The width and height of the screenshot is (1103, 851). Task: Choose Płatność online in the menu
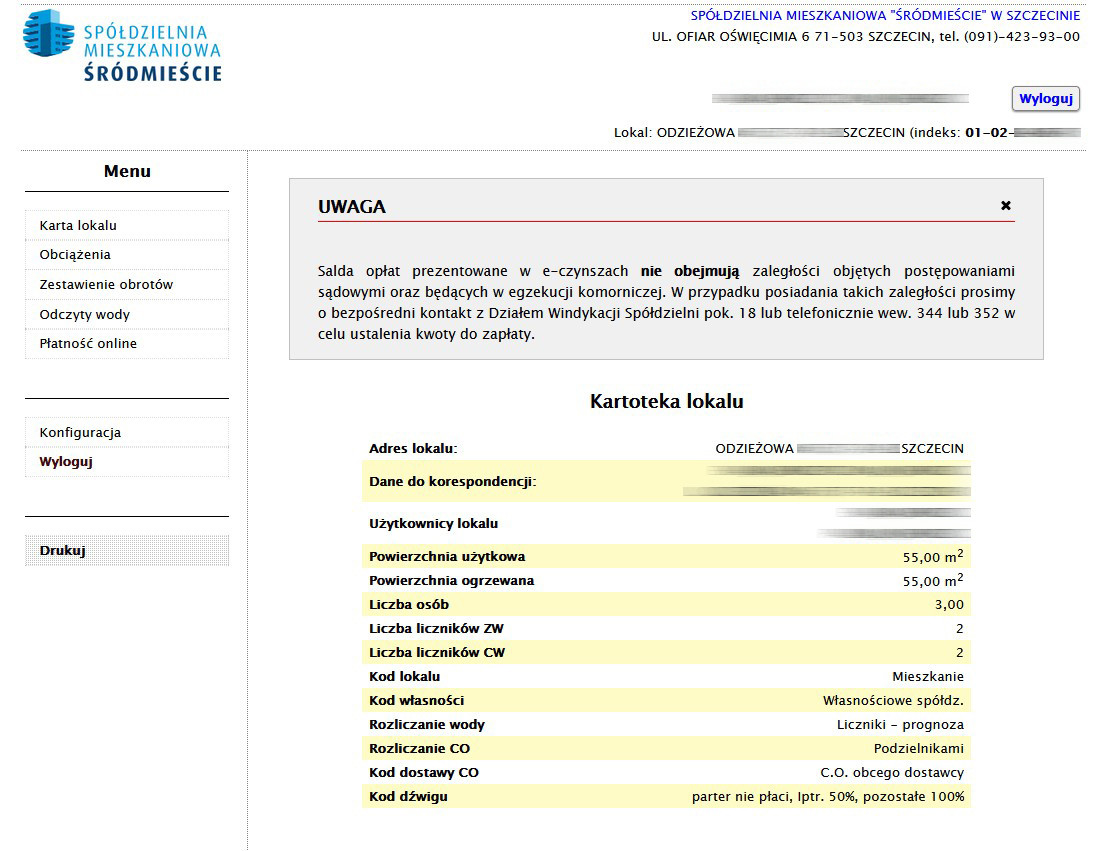click(x=88, y=344)
